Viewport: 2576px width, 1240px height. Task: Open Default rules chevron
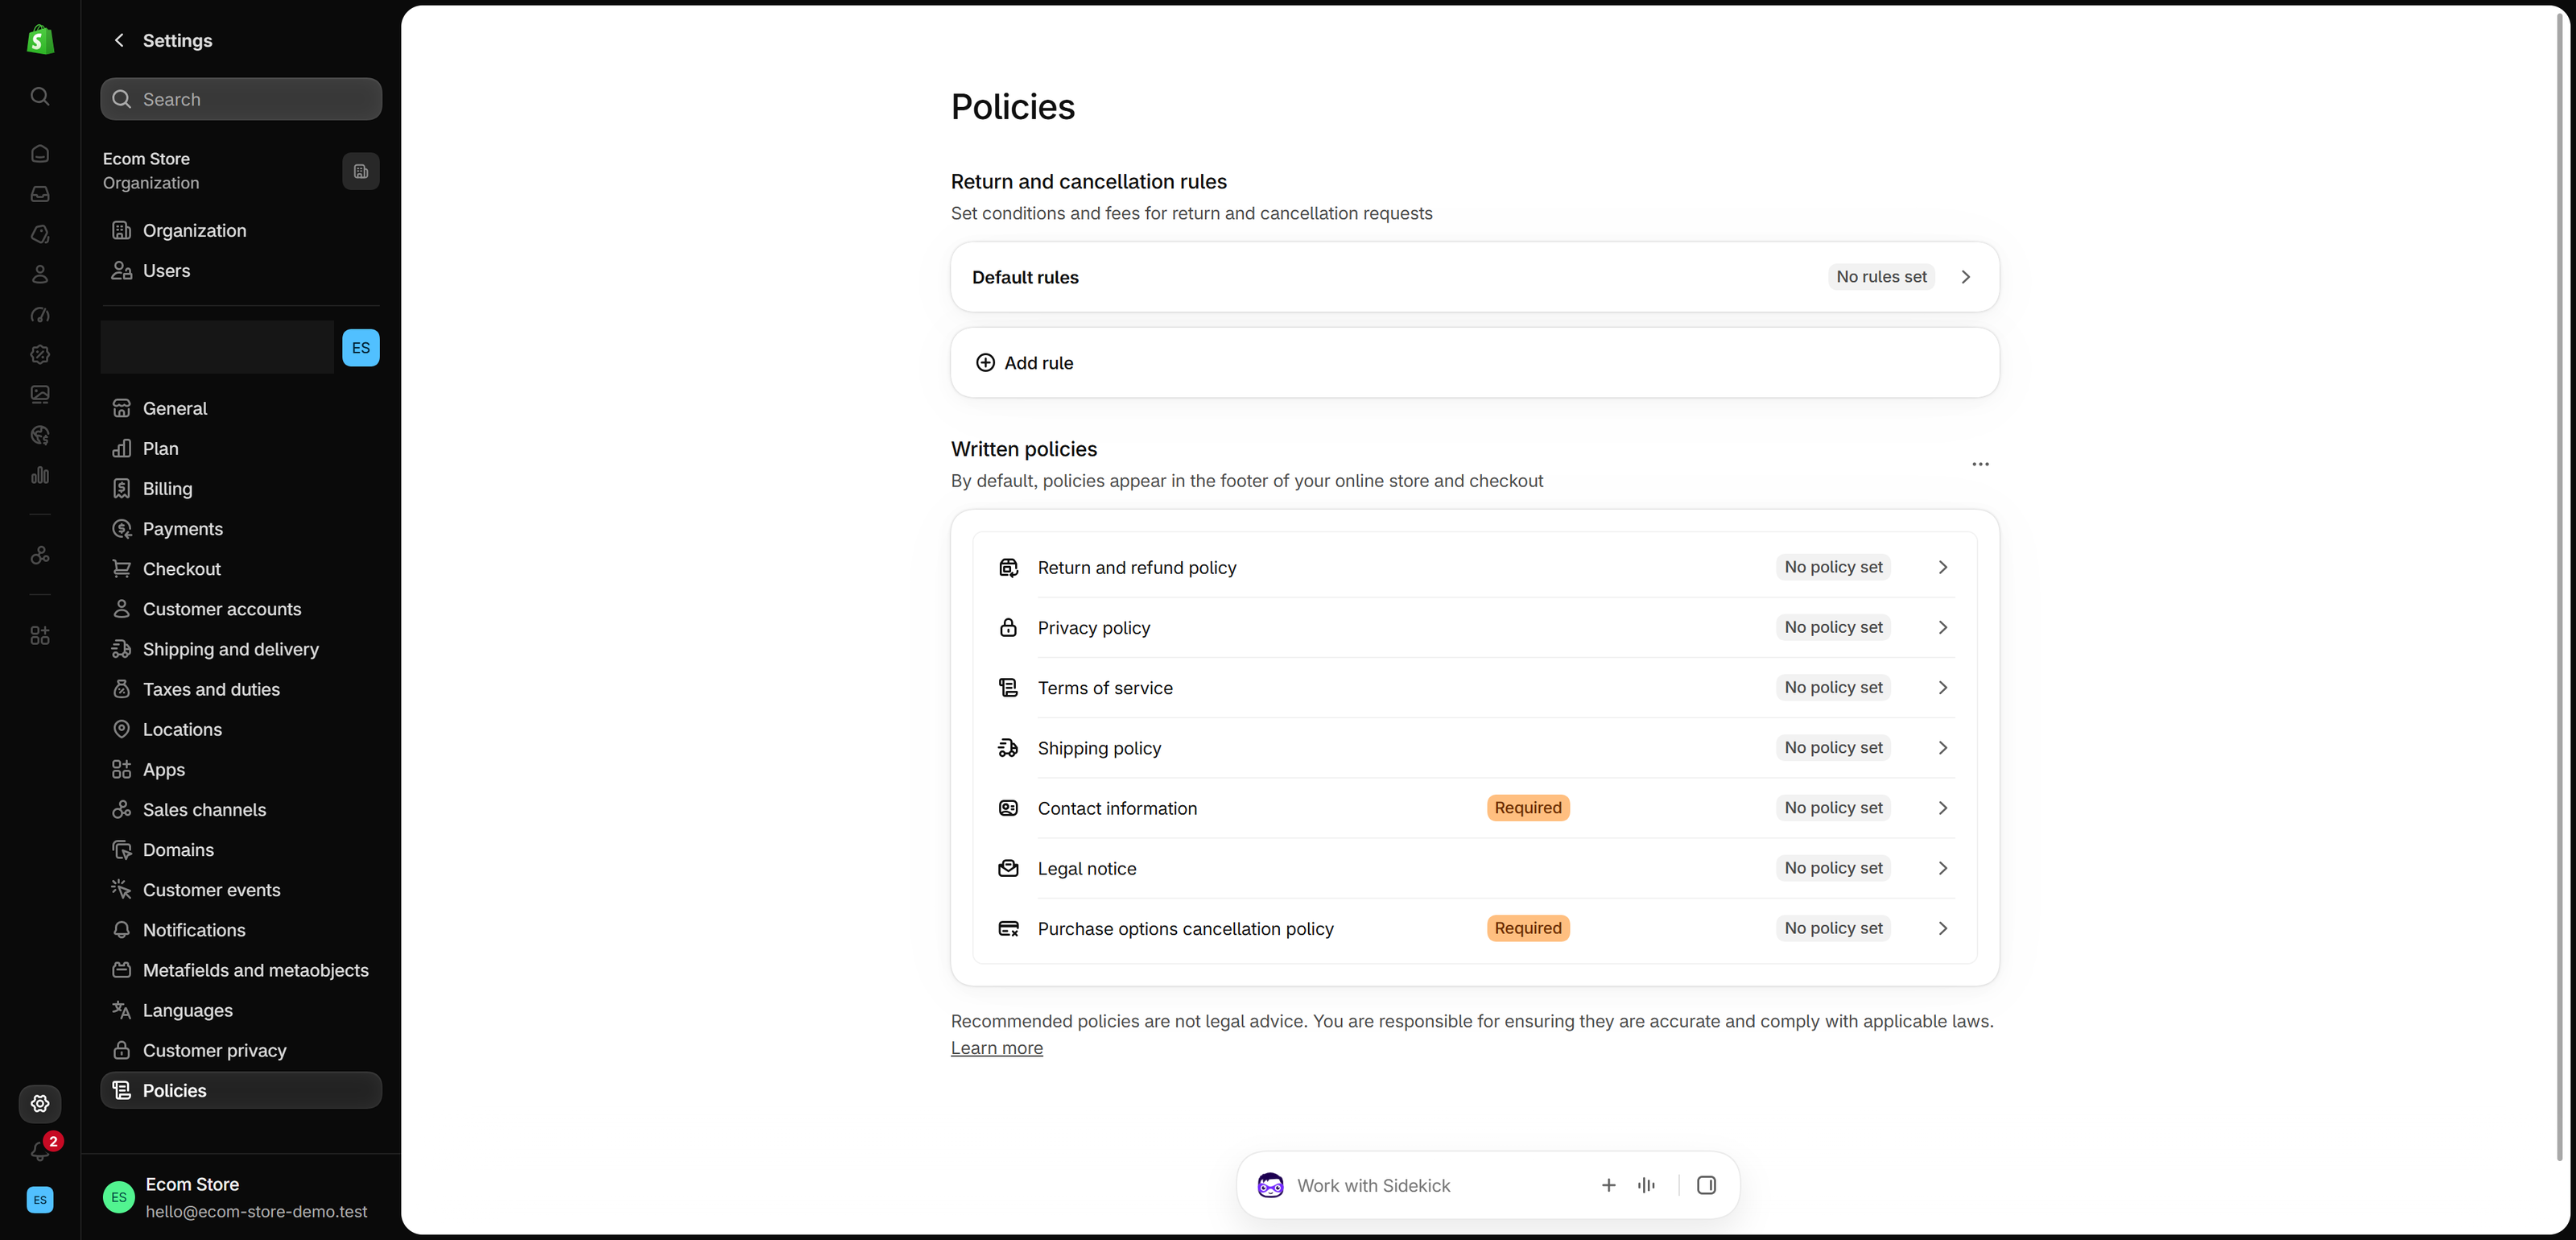pyautogui.click(x=1965, y=277)
